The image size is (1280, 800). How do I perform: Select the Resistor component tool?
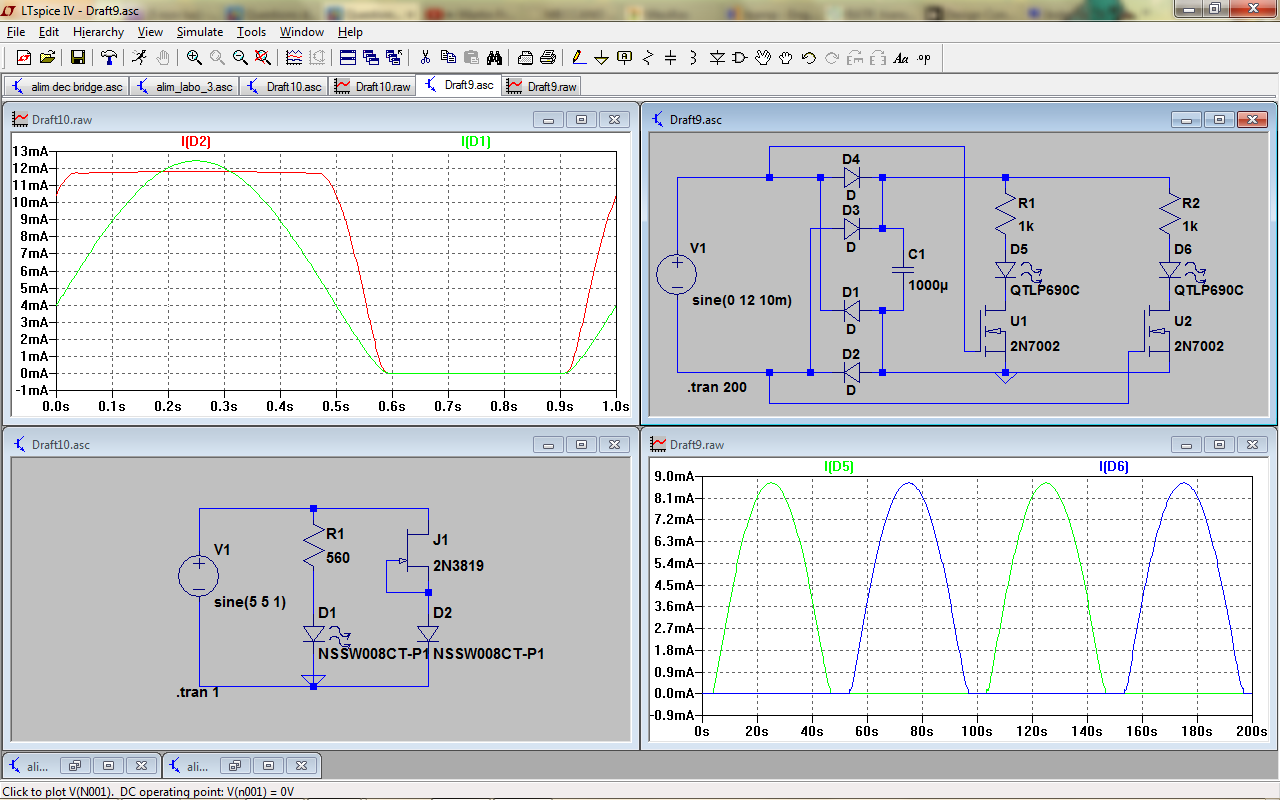click(x=648, y=57)
